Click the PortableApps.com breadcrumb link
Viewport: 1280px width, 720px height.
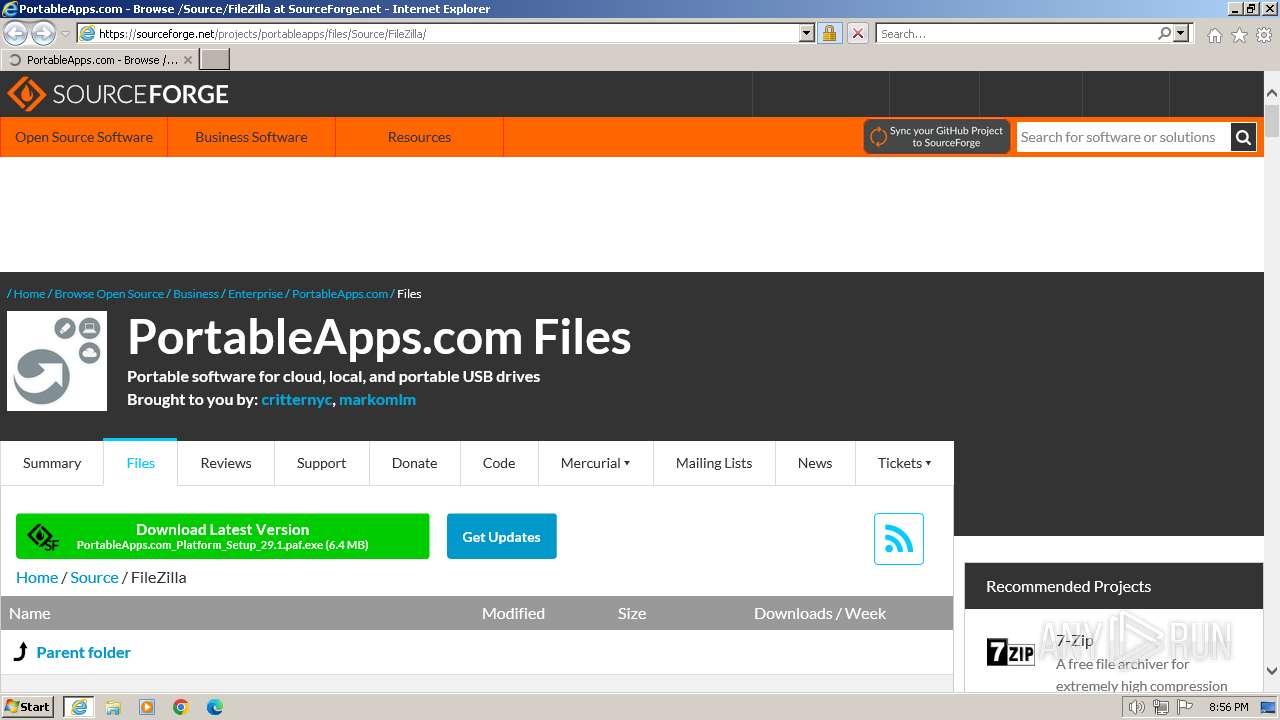pyautogui.click(x=340, y=294)
